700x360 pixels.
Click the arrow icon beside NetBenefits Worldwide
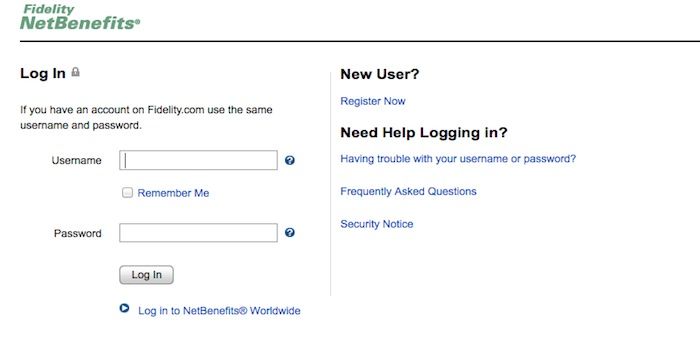pos(124,308)
